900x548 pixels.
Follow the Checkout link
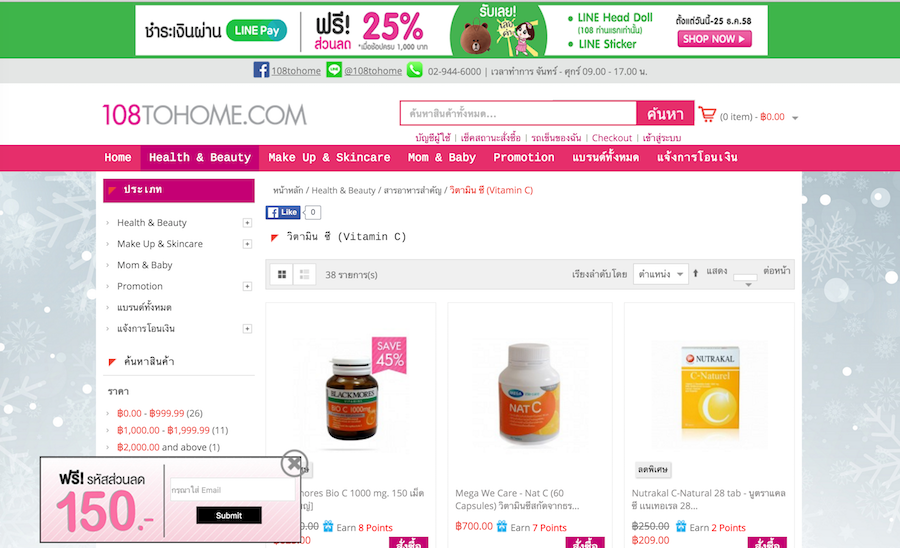pos(611,138)
